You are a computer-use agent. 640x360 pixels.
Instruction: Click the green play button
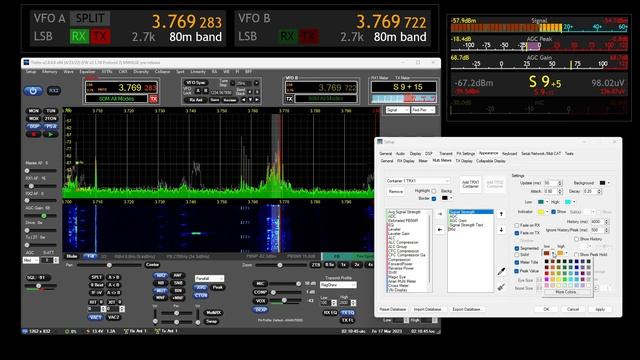tap(50, 134)
